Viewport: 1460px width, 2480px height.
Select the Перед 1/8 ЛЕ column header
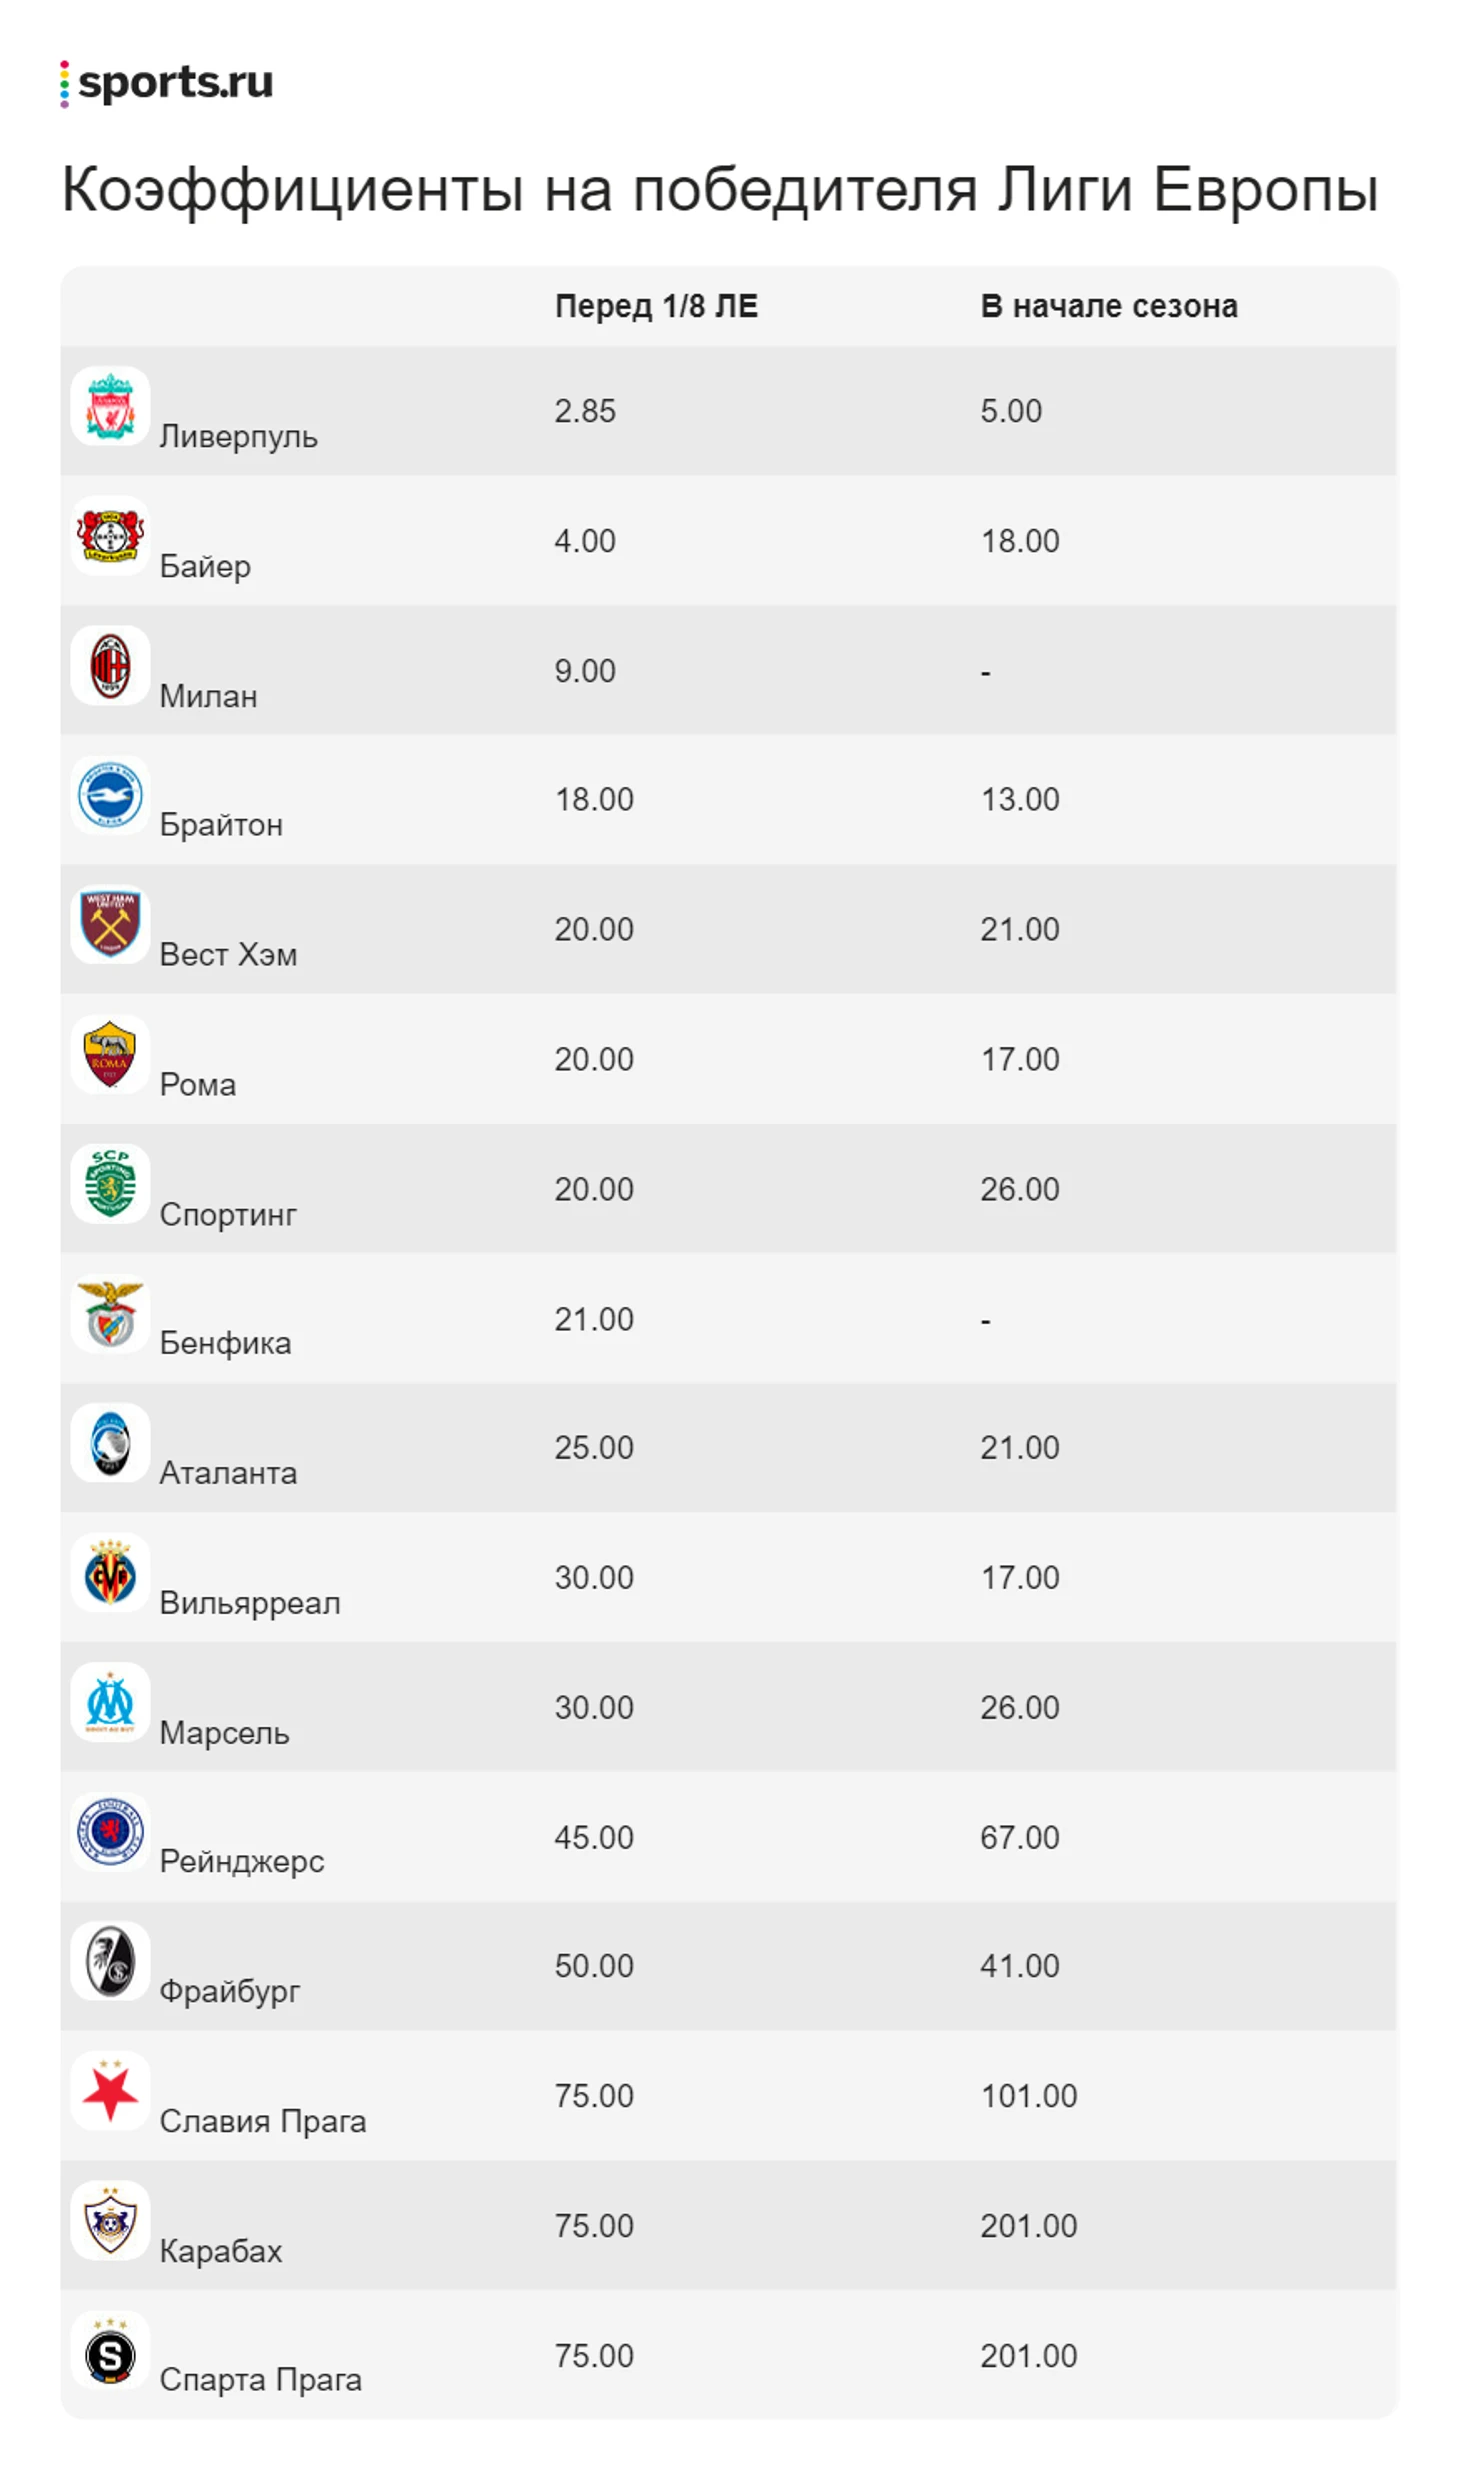656,306
